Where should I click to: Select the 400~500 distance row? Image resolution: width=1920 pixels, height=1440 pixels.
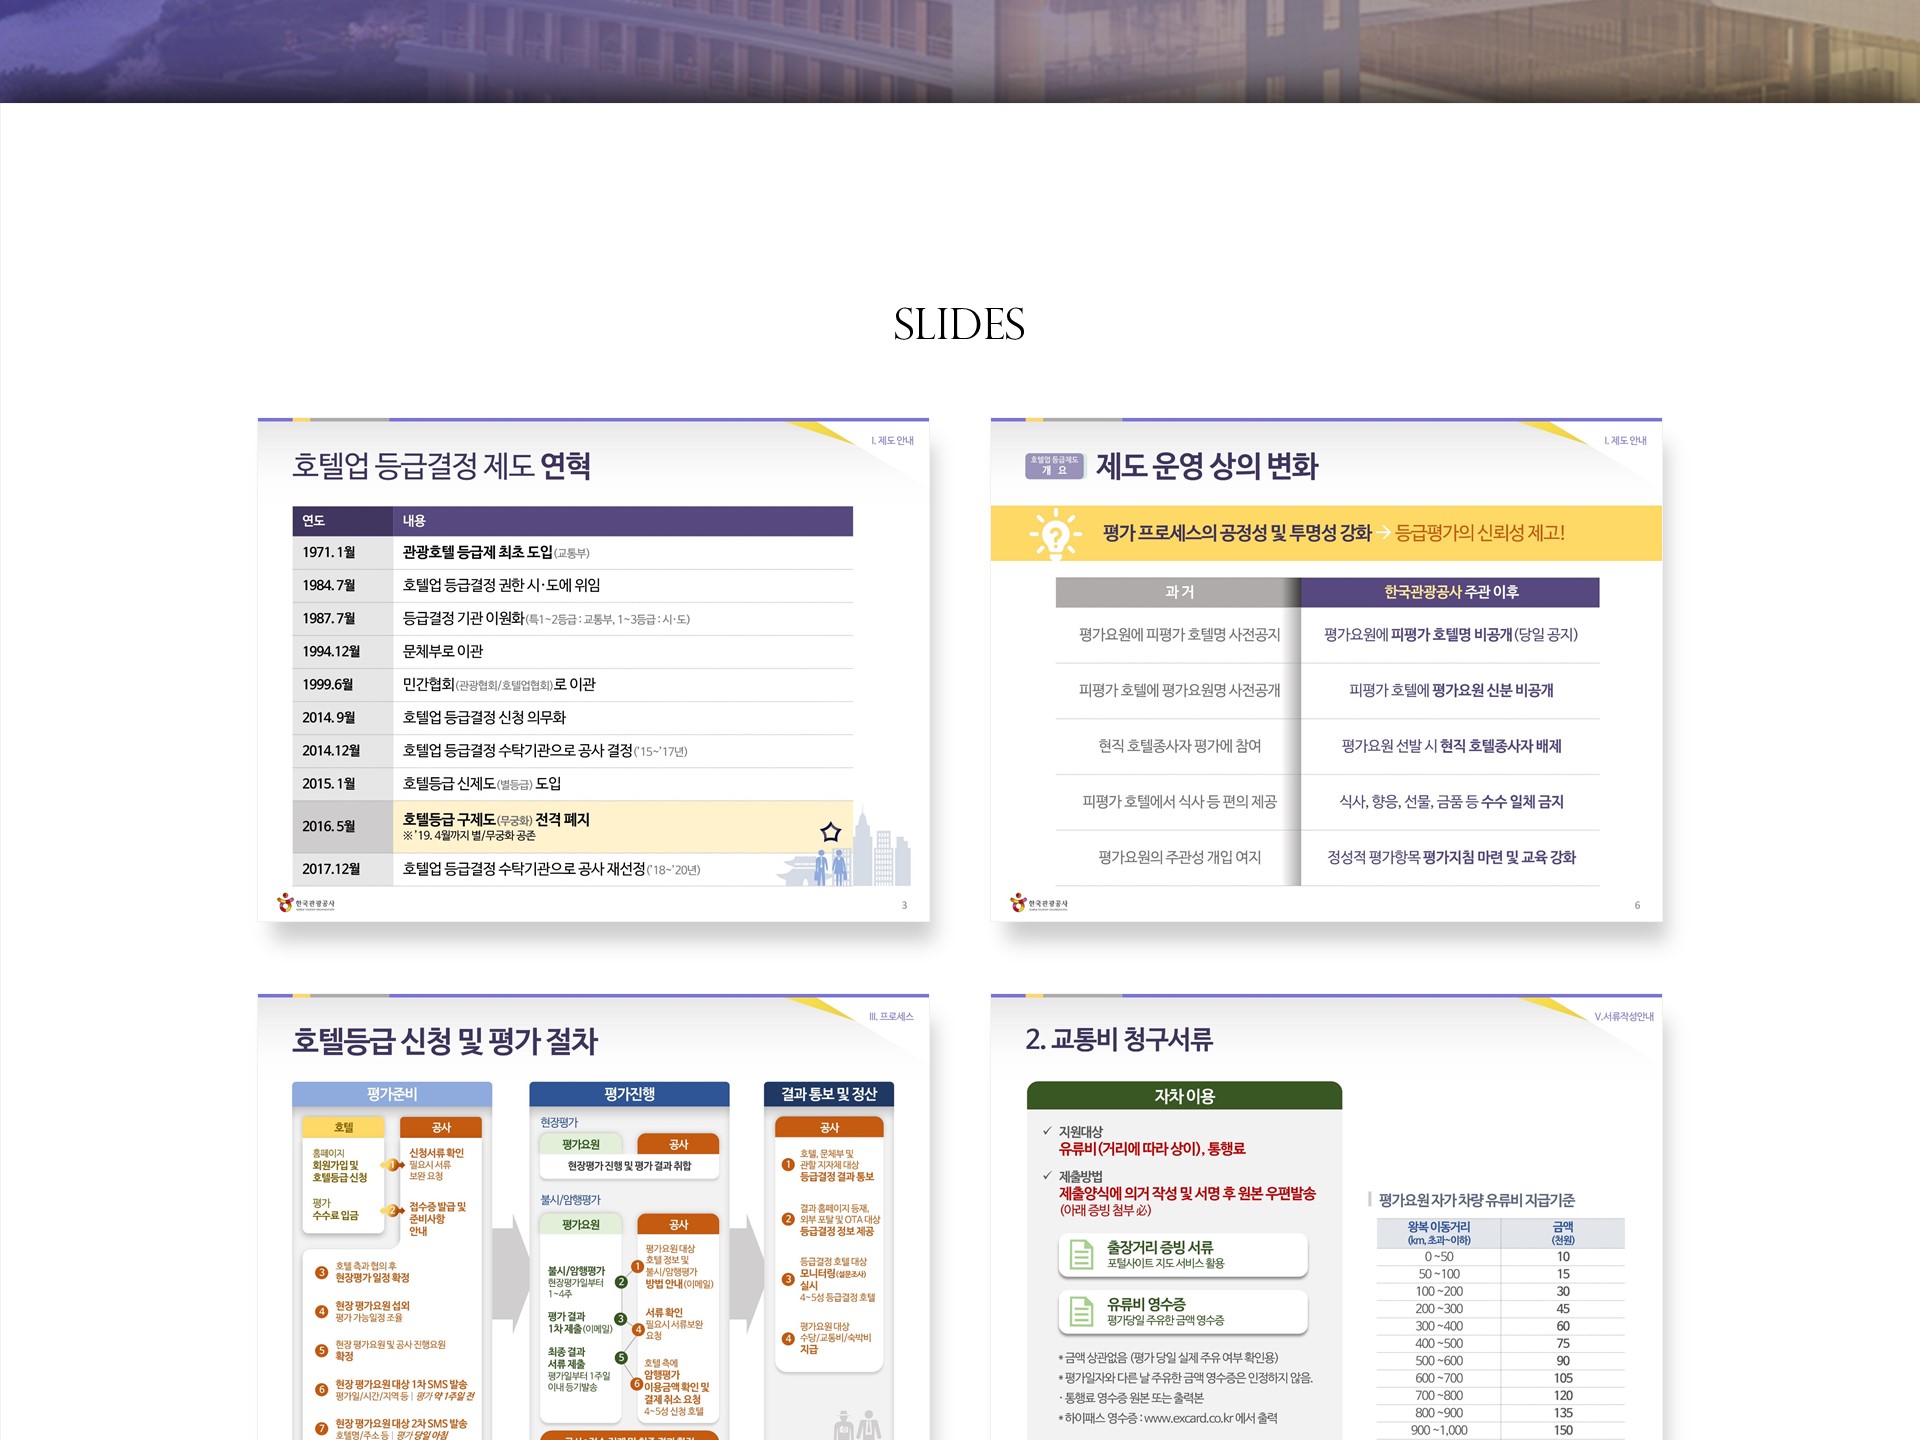1500,1344
